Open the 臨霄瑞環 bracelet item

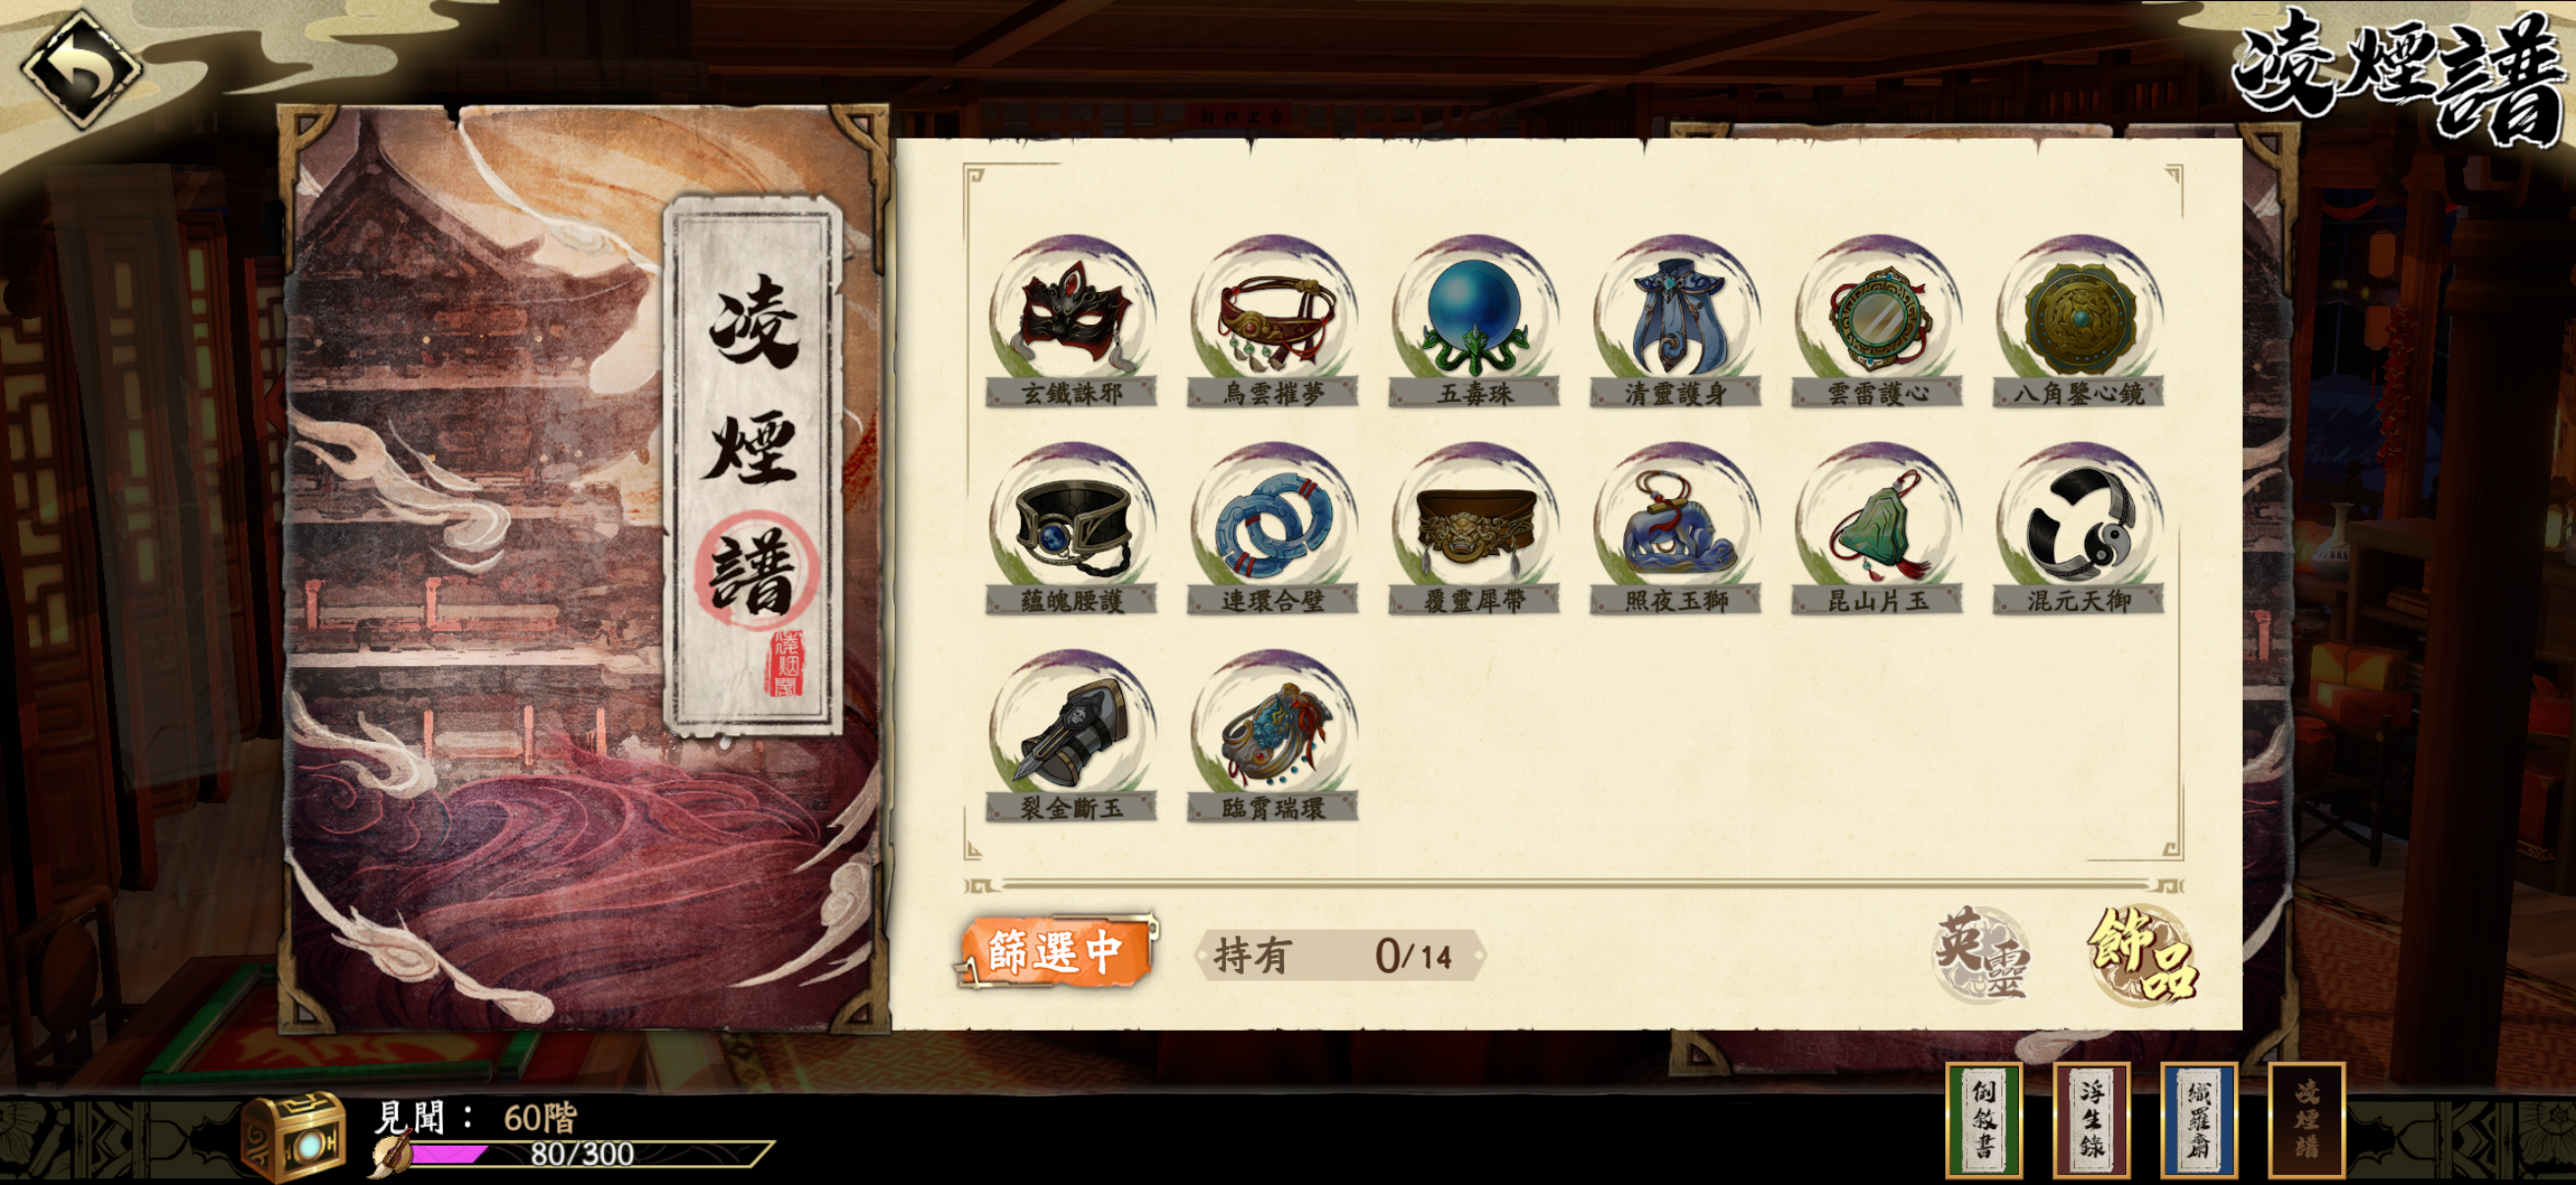1273,736
